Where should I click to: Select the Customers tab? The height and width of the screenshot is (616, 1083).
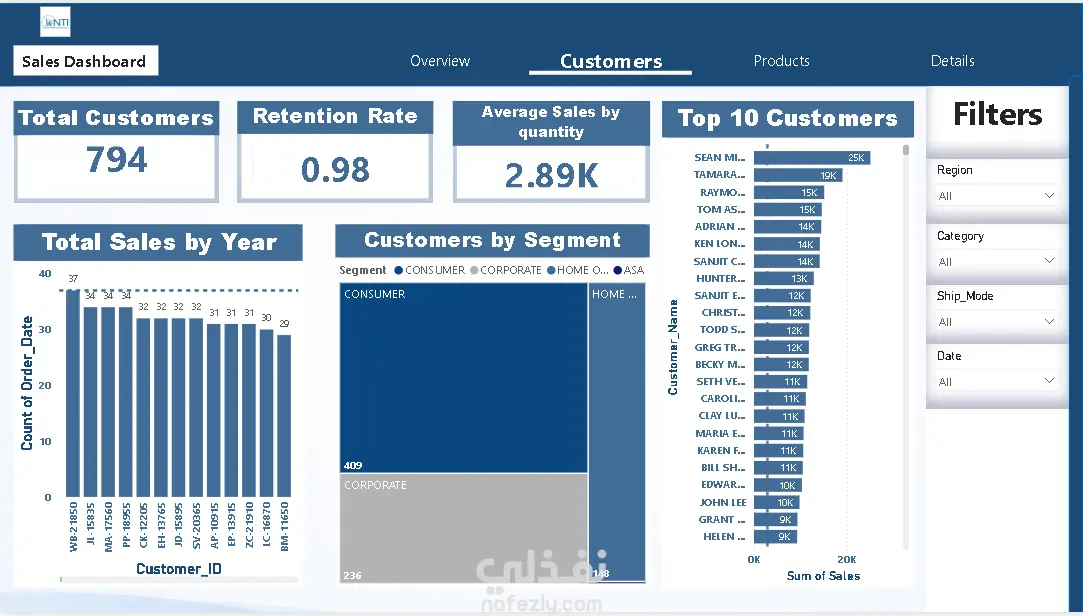coord(611,61)
